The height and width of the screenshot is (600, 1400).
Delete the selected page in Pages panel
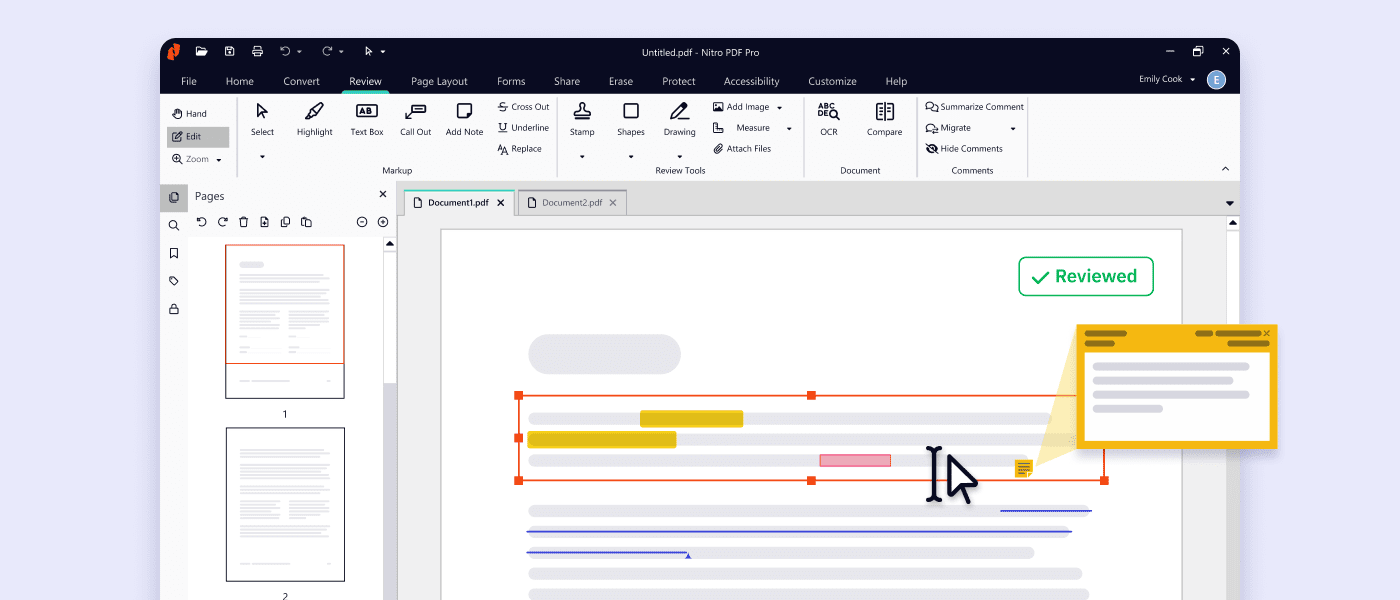click(243, 222)
